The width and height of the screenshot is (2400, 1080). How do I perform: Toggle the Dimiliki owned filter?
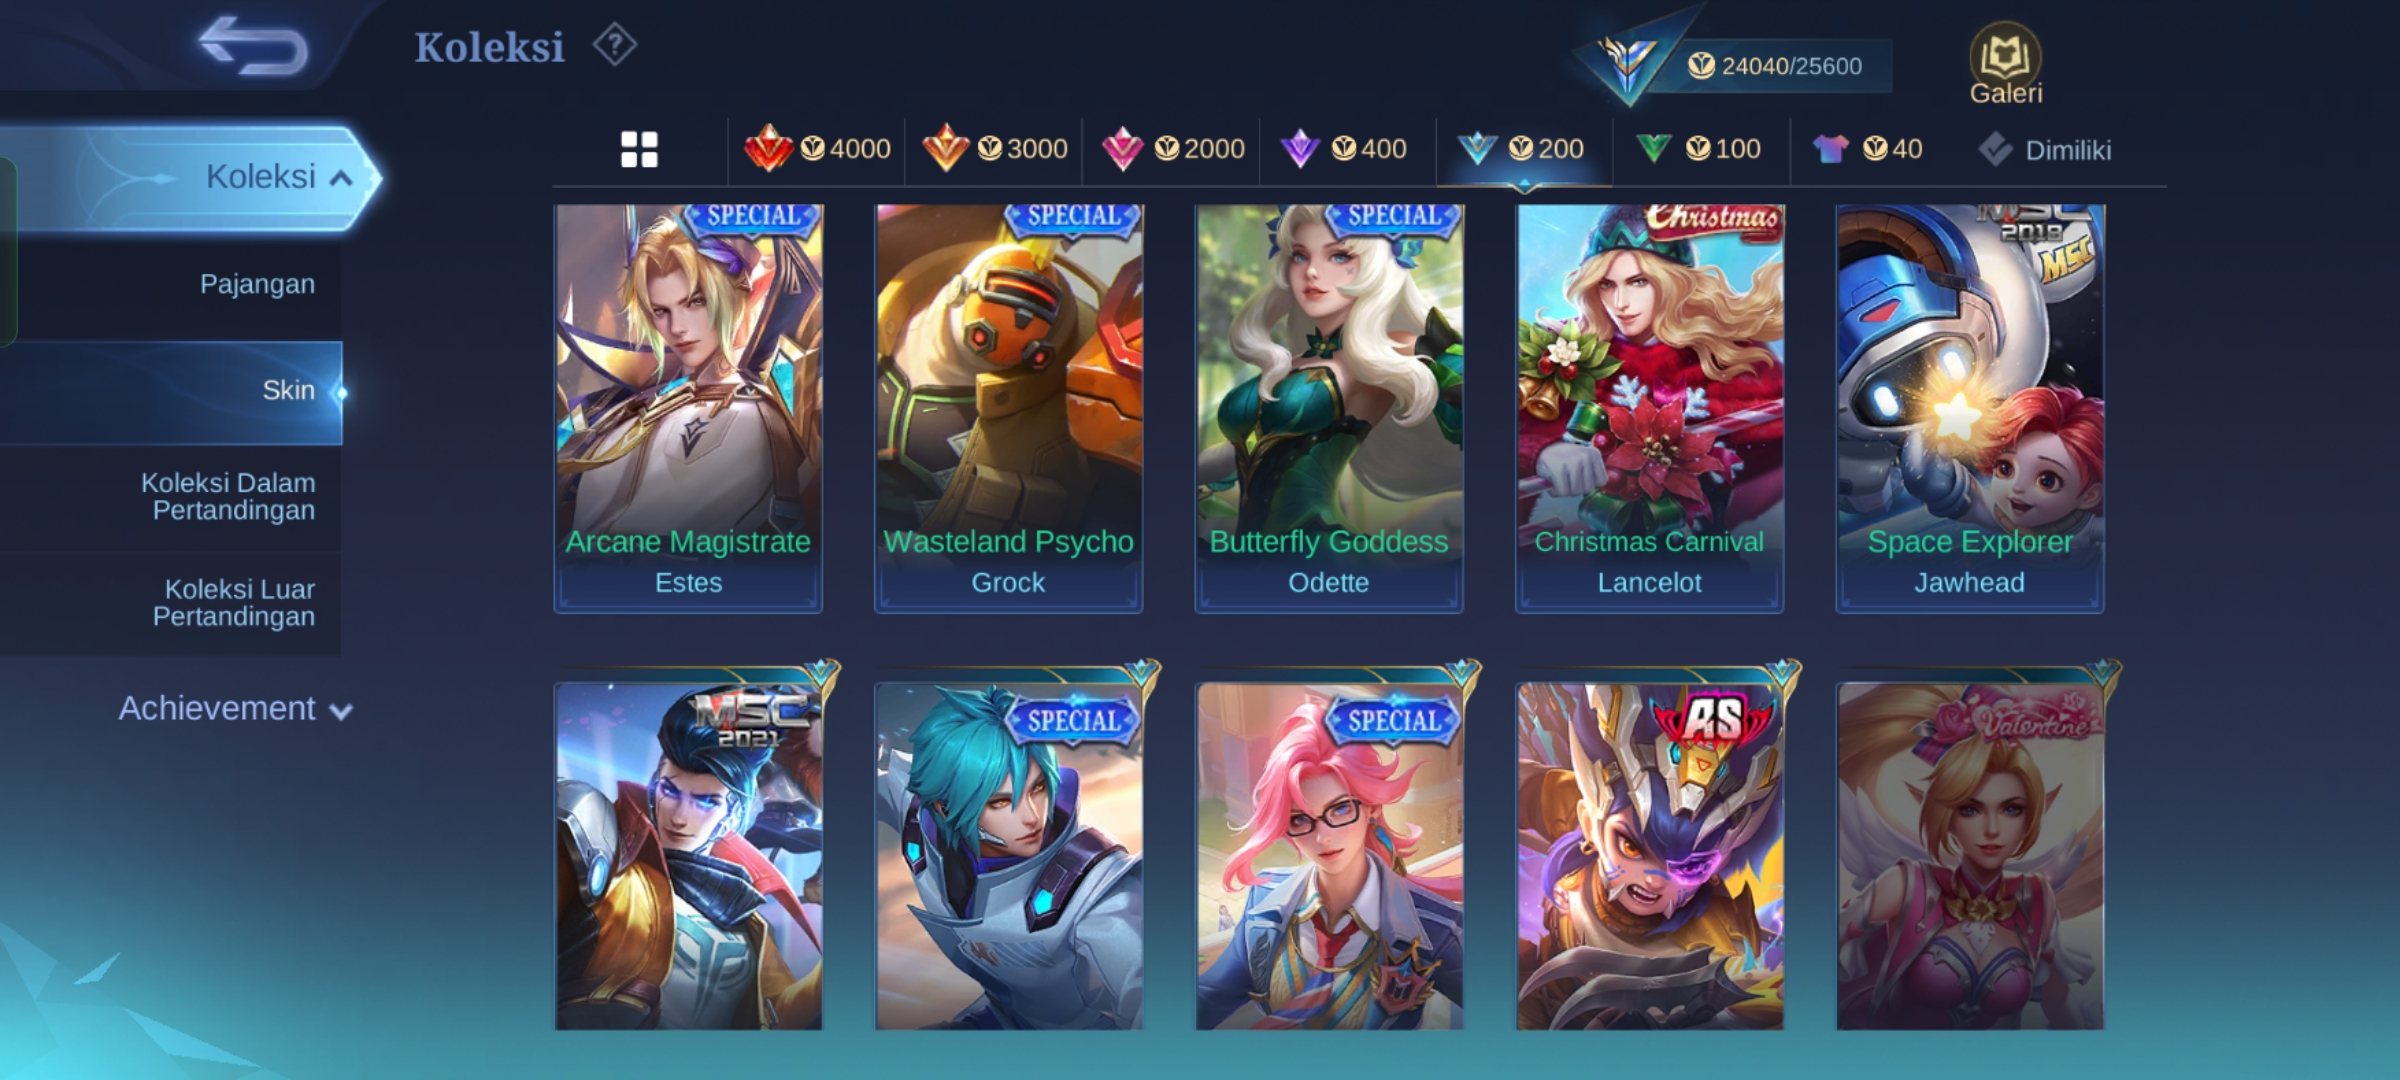point(2044,150)
